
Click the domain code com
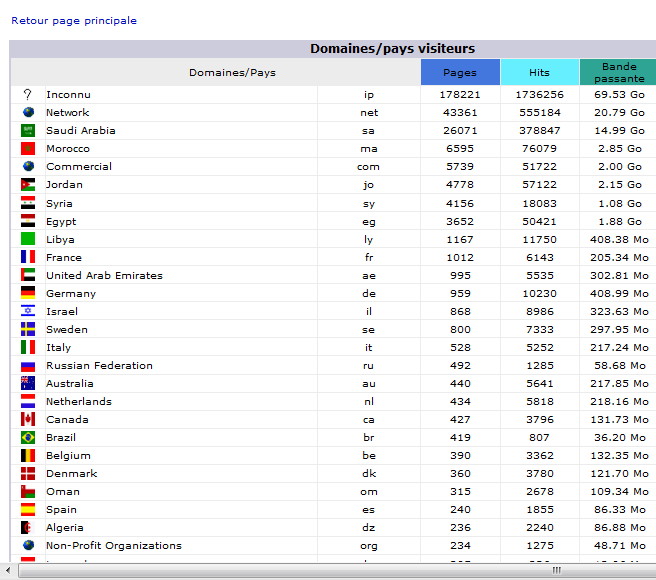368,167
